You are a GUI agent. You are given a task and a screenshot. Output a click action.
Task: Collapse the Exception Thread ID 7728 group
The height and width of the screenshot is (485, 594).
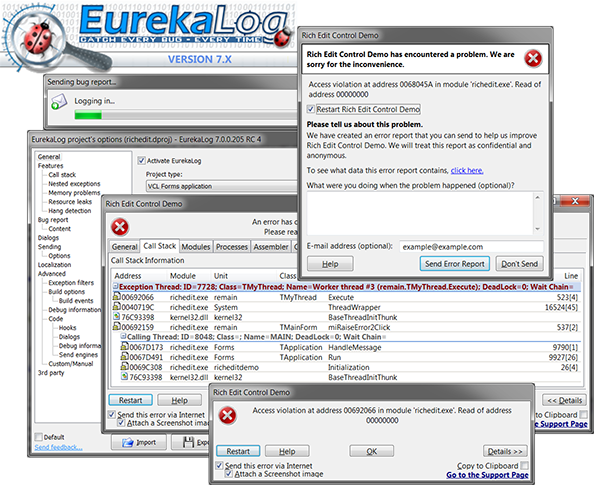click(x=116, y=286)
